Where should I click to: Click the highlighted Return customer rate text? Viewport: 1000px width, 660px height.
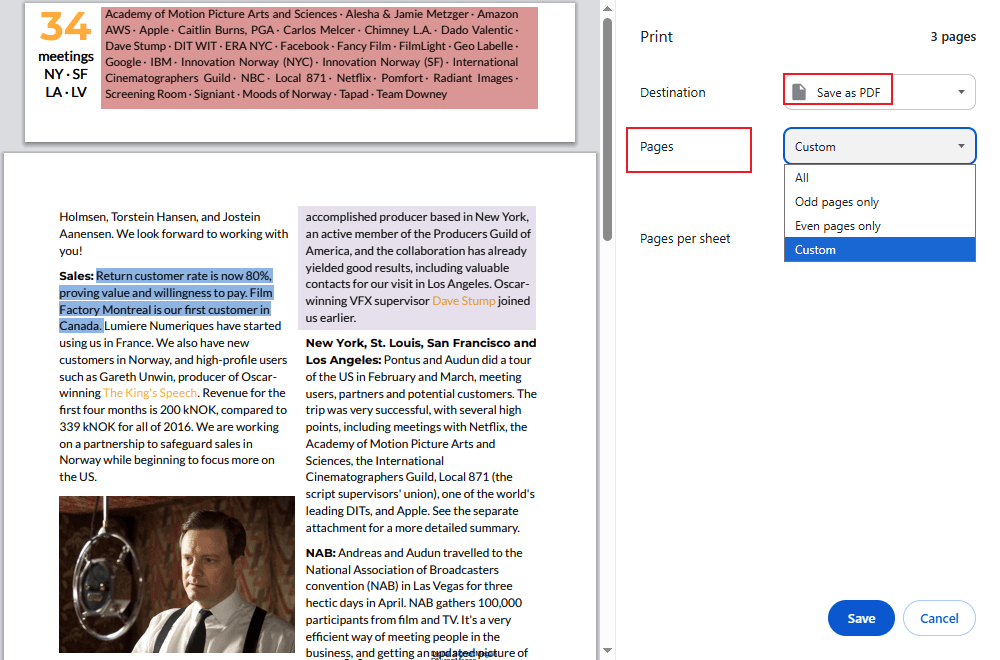point(166,301)
